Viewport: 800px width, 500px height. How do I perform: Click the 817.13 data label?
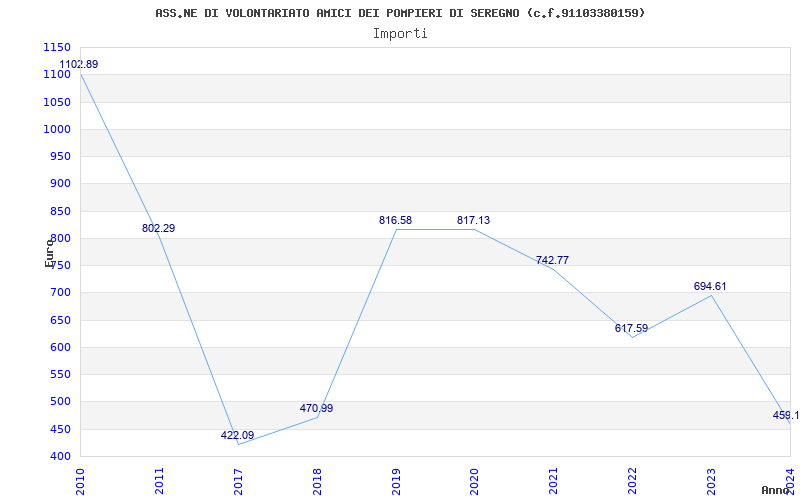click(473, 221)
